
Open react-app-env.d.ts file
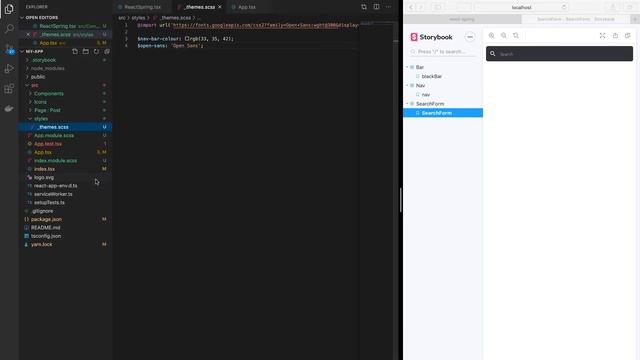(55, 186)
